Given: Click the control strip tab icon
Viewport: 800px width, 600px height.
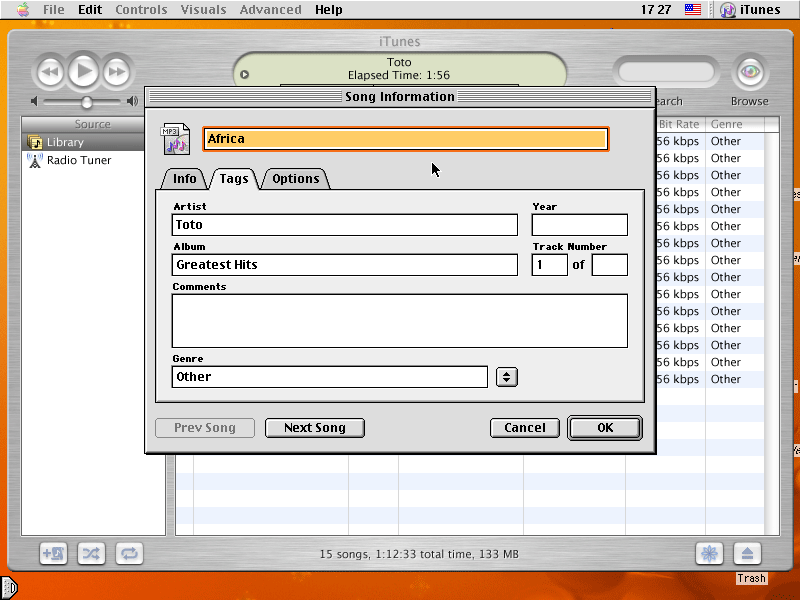Looking at the screenshot, I should [9, 588].
